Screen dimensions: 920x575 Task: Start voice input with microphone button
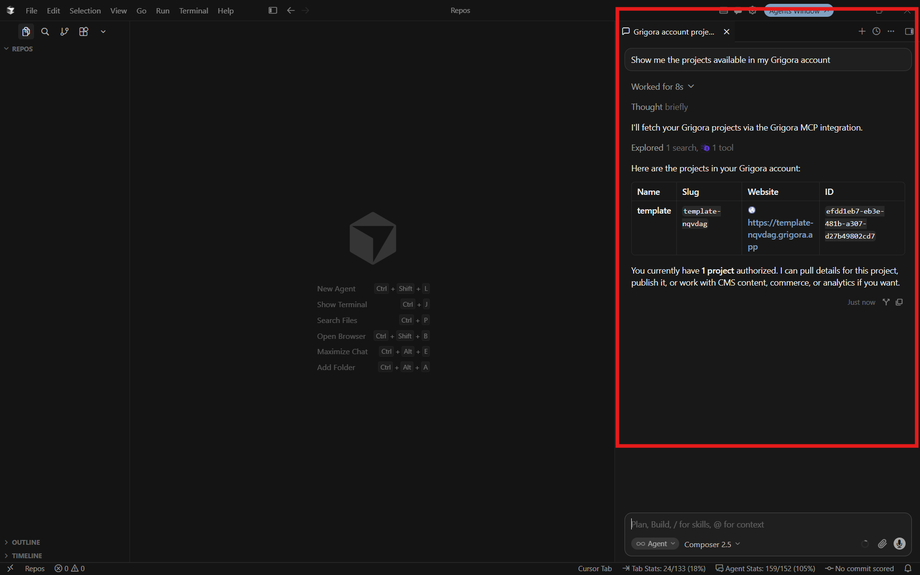point(899,544)
